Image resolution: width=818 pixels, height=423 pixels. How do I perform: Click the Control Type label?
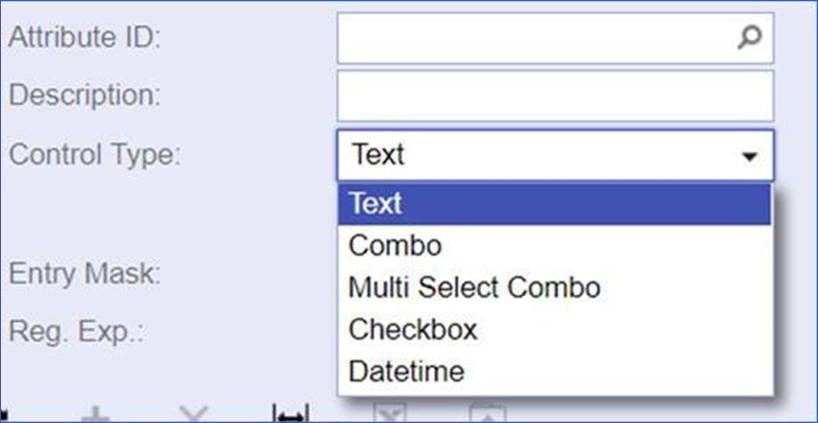94,155
